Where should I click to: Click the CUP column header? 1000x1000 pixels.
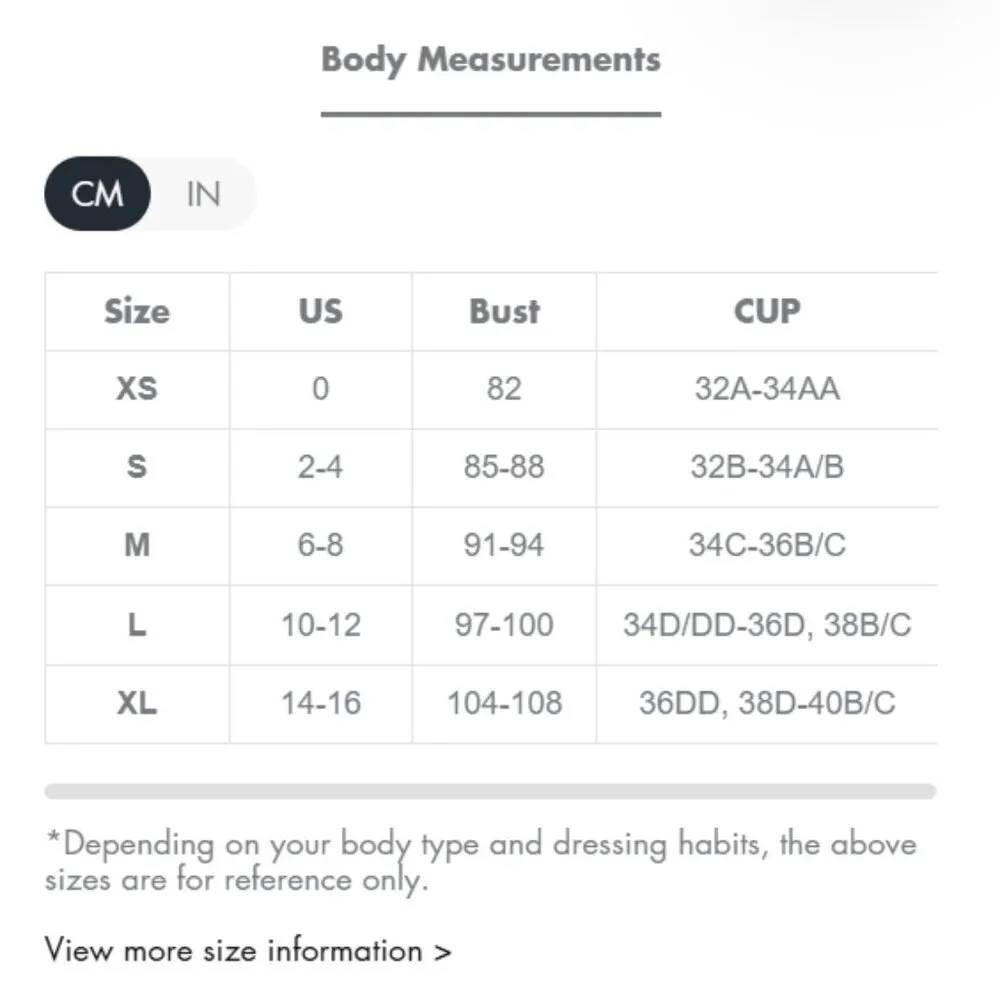click(767, 311)
